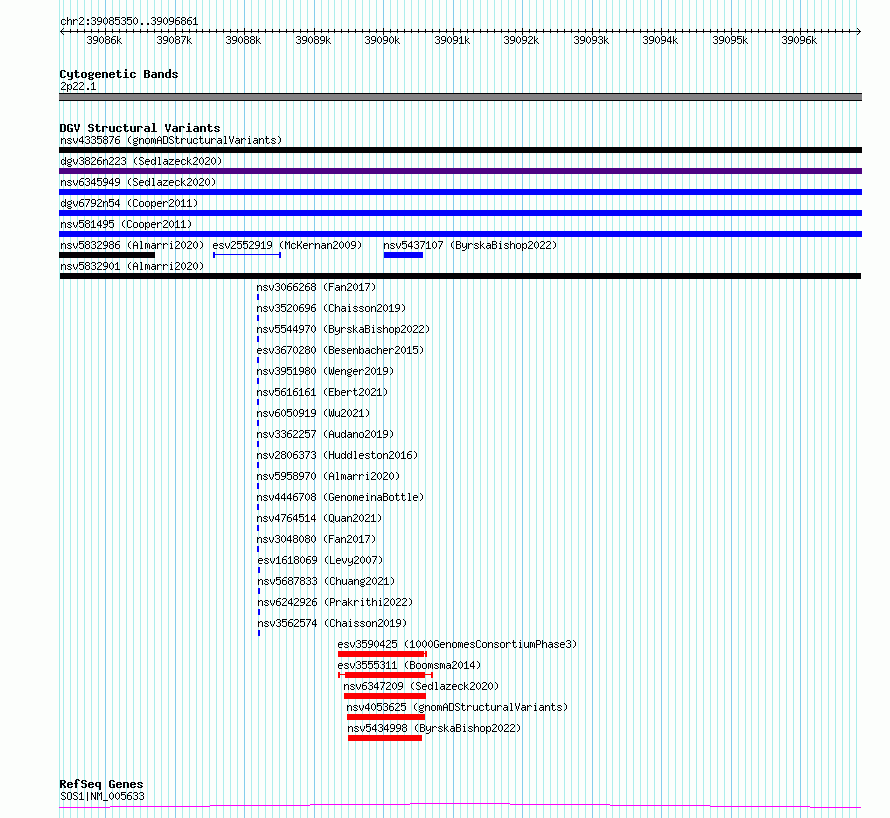Click the left arrow of the ruler
This screenshot has height=818, width=890.
coord(62,32)
